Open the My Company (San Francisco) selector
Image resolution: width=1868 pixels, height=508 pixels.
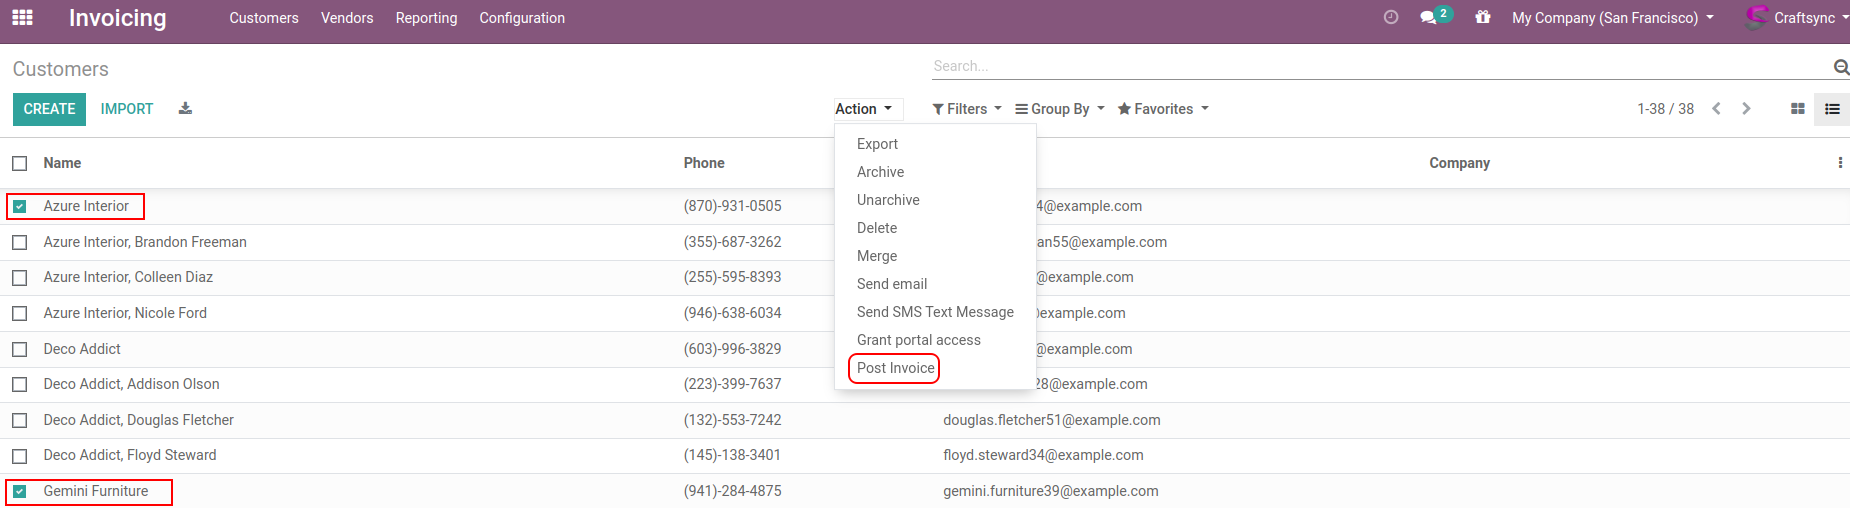click(1612, 18)
